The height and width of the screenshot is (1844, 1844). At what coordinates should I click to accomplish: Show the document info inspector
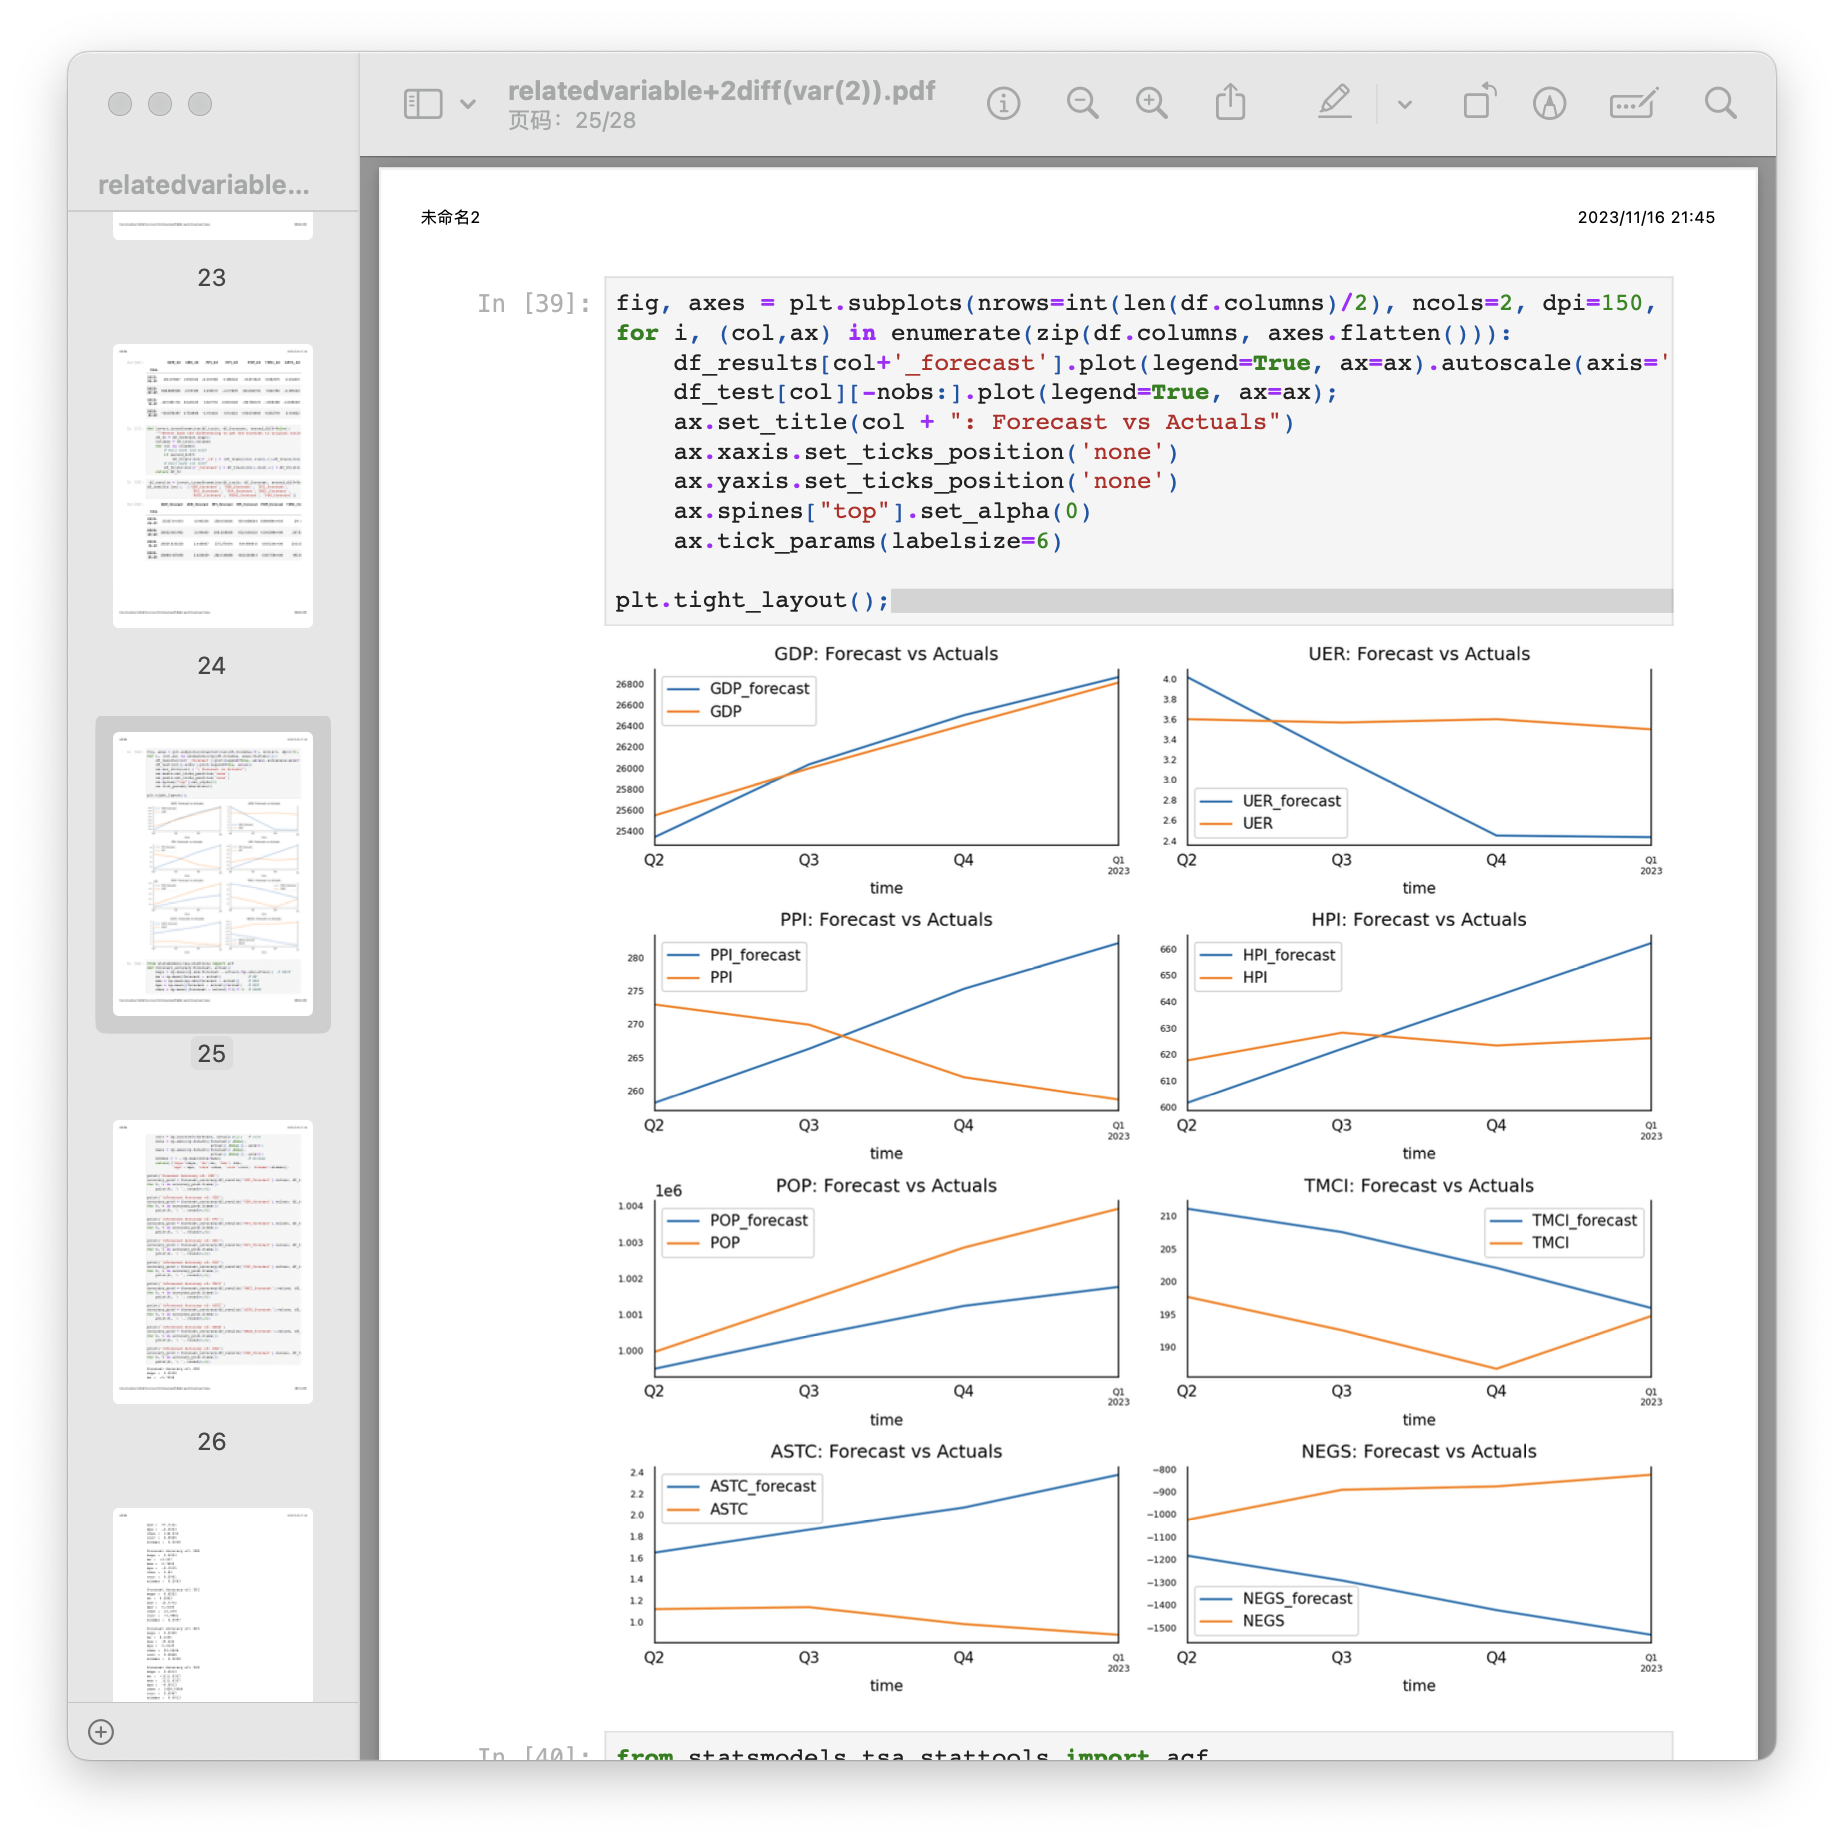(1003, 104)
